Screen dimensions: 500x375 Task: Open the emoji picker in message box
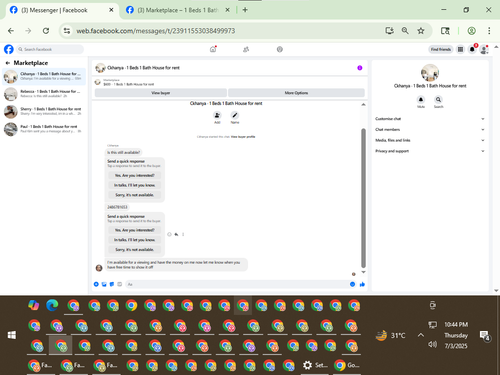[352, 284]
